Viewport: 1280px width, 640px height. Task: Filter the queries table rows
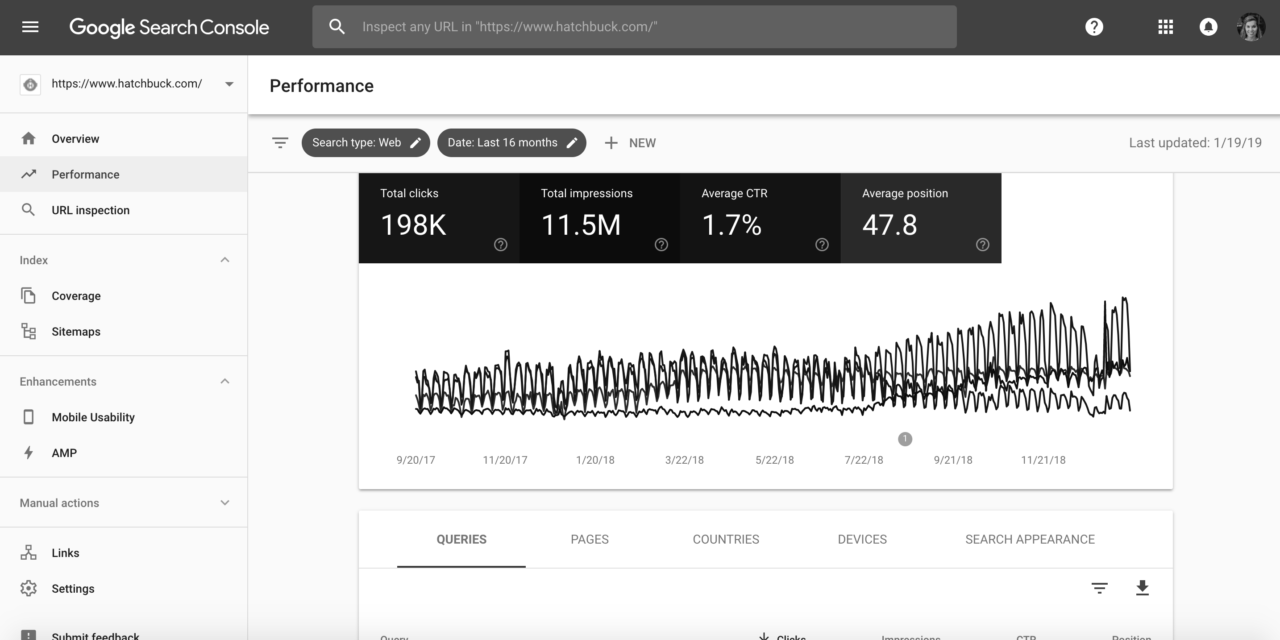pyautogui.click(x=1099, y=588)
